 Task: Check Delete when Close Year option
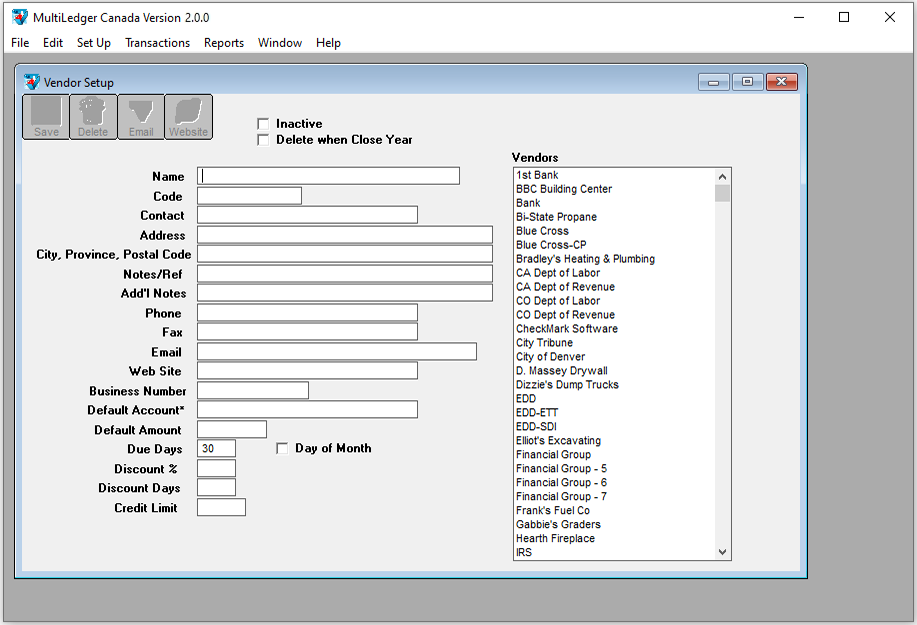coord(264,140)
